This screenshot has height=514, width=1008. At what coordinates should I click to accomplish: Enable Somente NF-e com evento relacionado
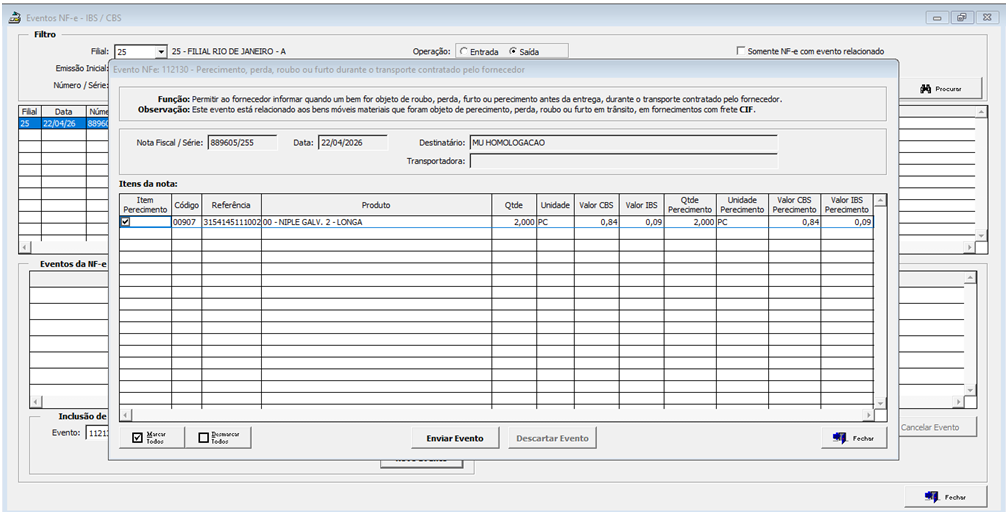[741, 51]
